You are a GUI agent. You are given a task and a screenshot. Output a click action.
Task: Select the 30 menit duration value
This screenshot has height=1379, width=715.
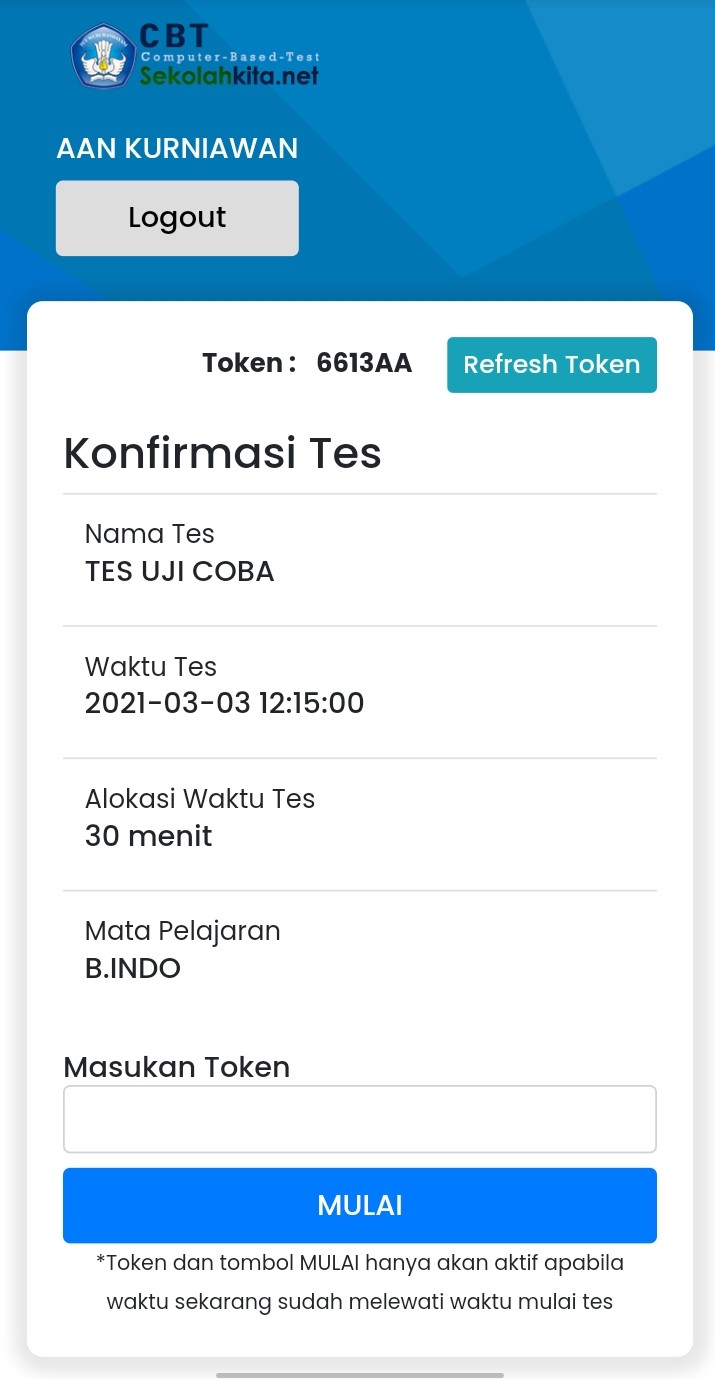[x=148, y=836]
